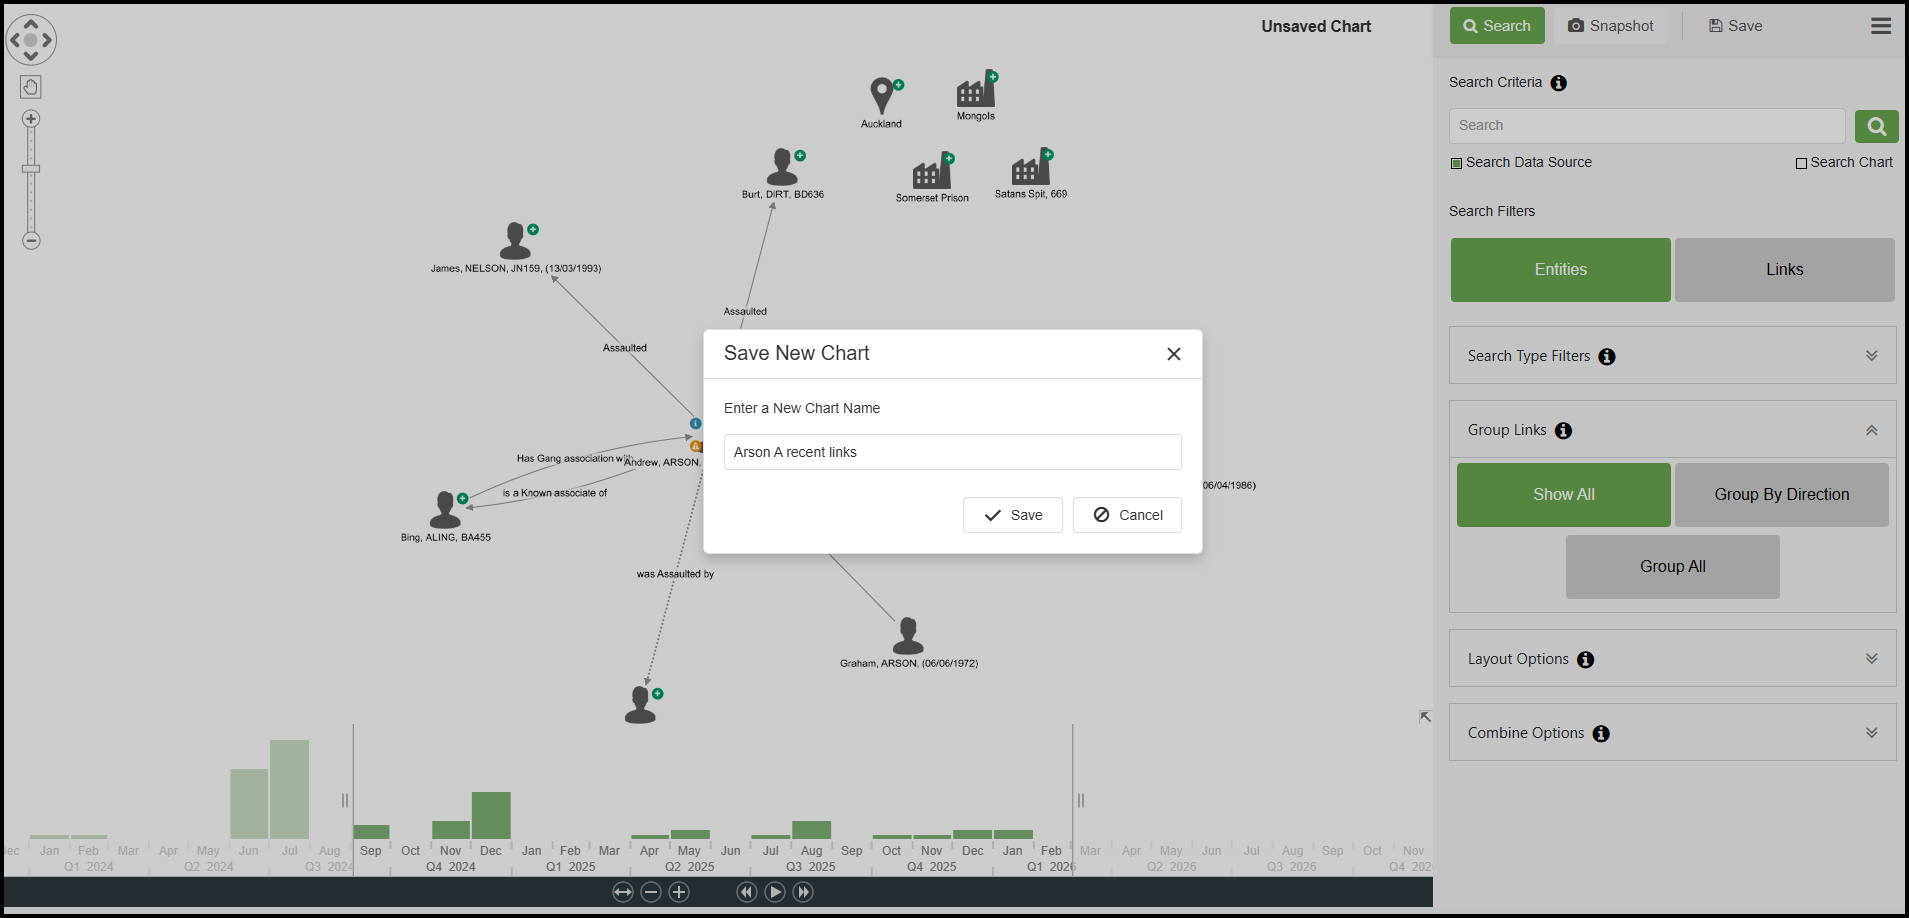
Task: Select the pan hand tool
Action: 31,87
